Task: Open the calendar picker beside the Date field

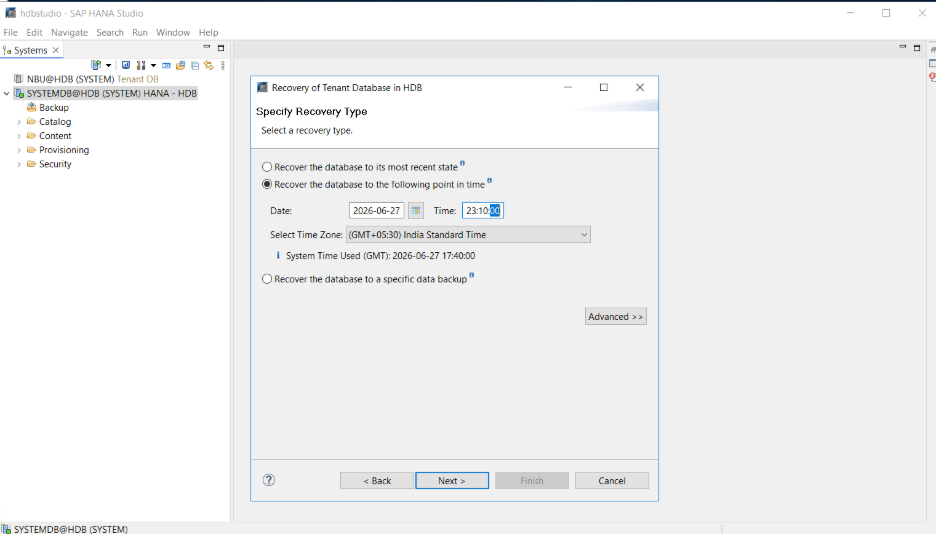Action: click(416, 211)
